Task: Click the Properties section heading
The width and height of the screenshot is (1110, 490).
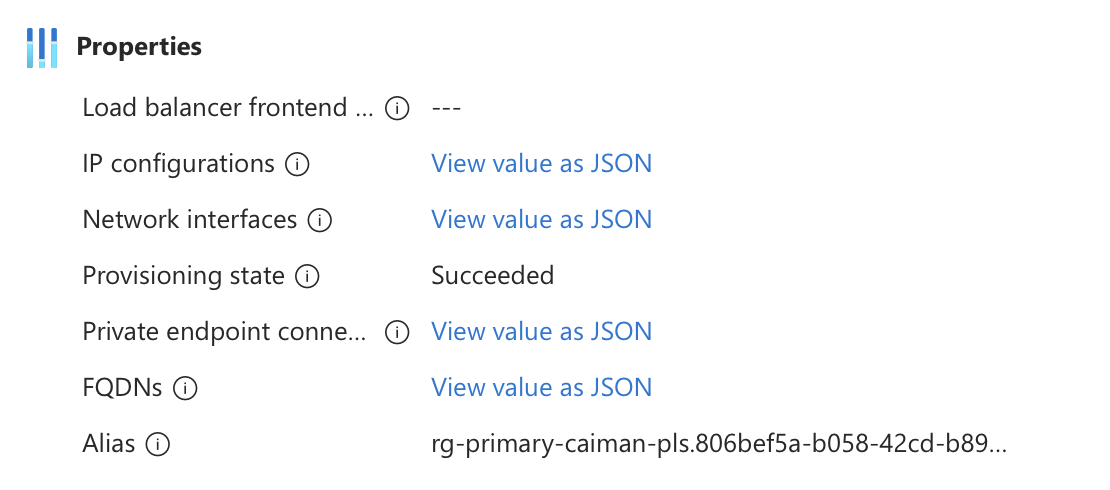Action: [139, 47]
